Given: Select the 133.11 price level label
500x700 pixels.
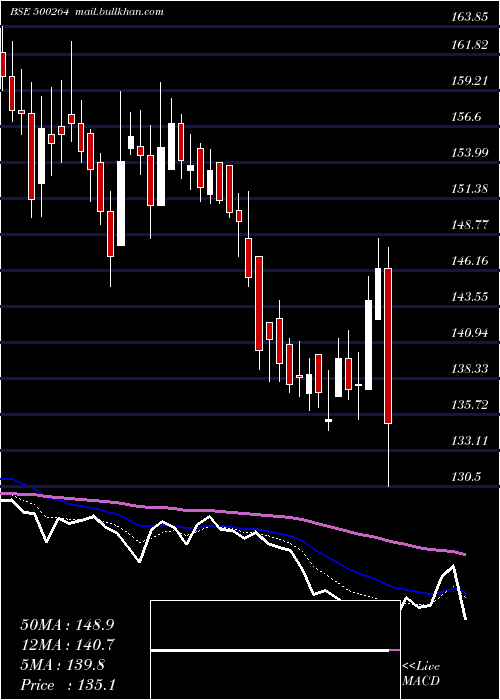Looking at the screenshot, I should click(x=468, y=441).
